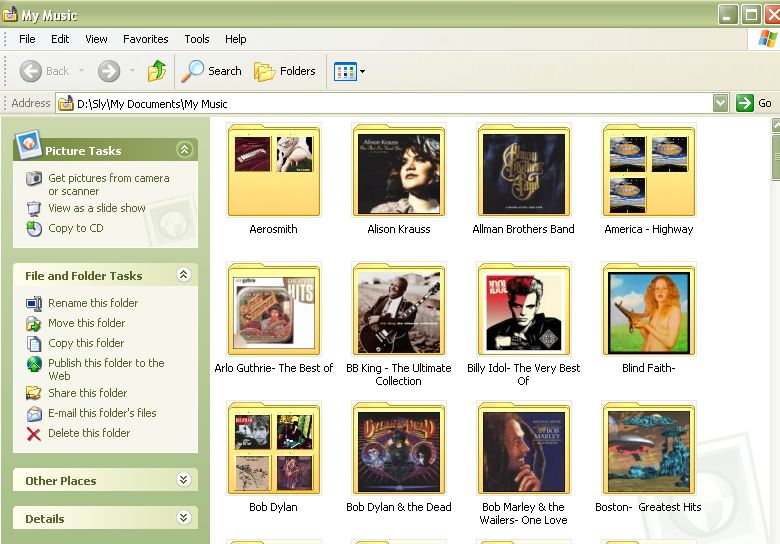Choose Publish this folder to the Web
The width and height of the screenshot is (780, 544).
(x=106, y=369)
